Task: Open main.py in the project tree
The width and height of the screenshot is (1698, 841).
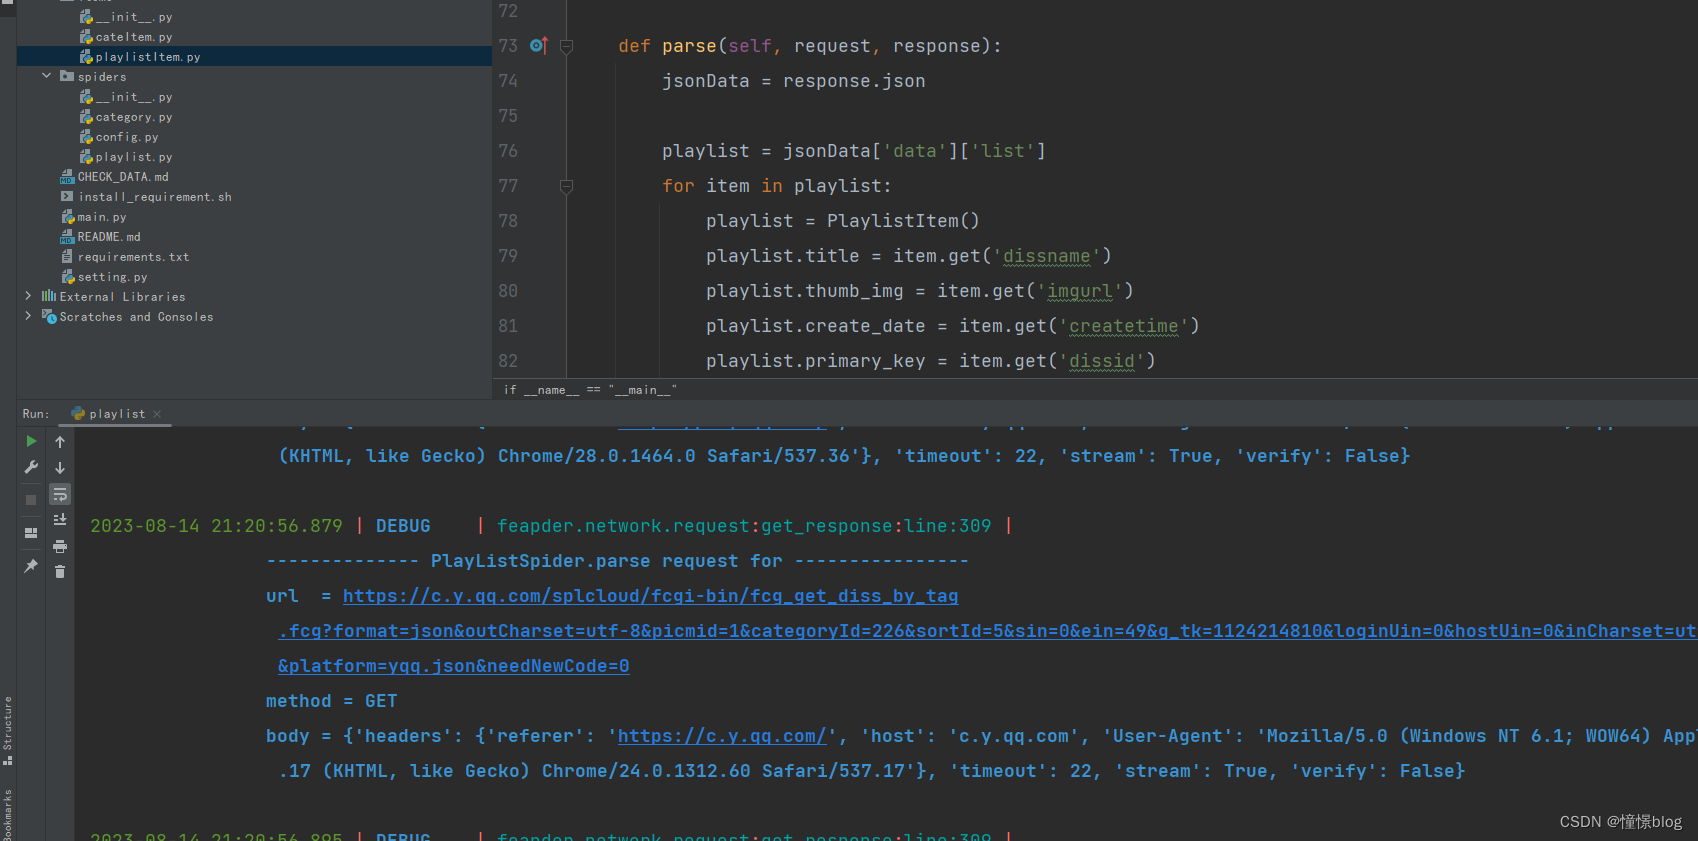Action: tap(102, 217)
